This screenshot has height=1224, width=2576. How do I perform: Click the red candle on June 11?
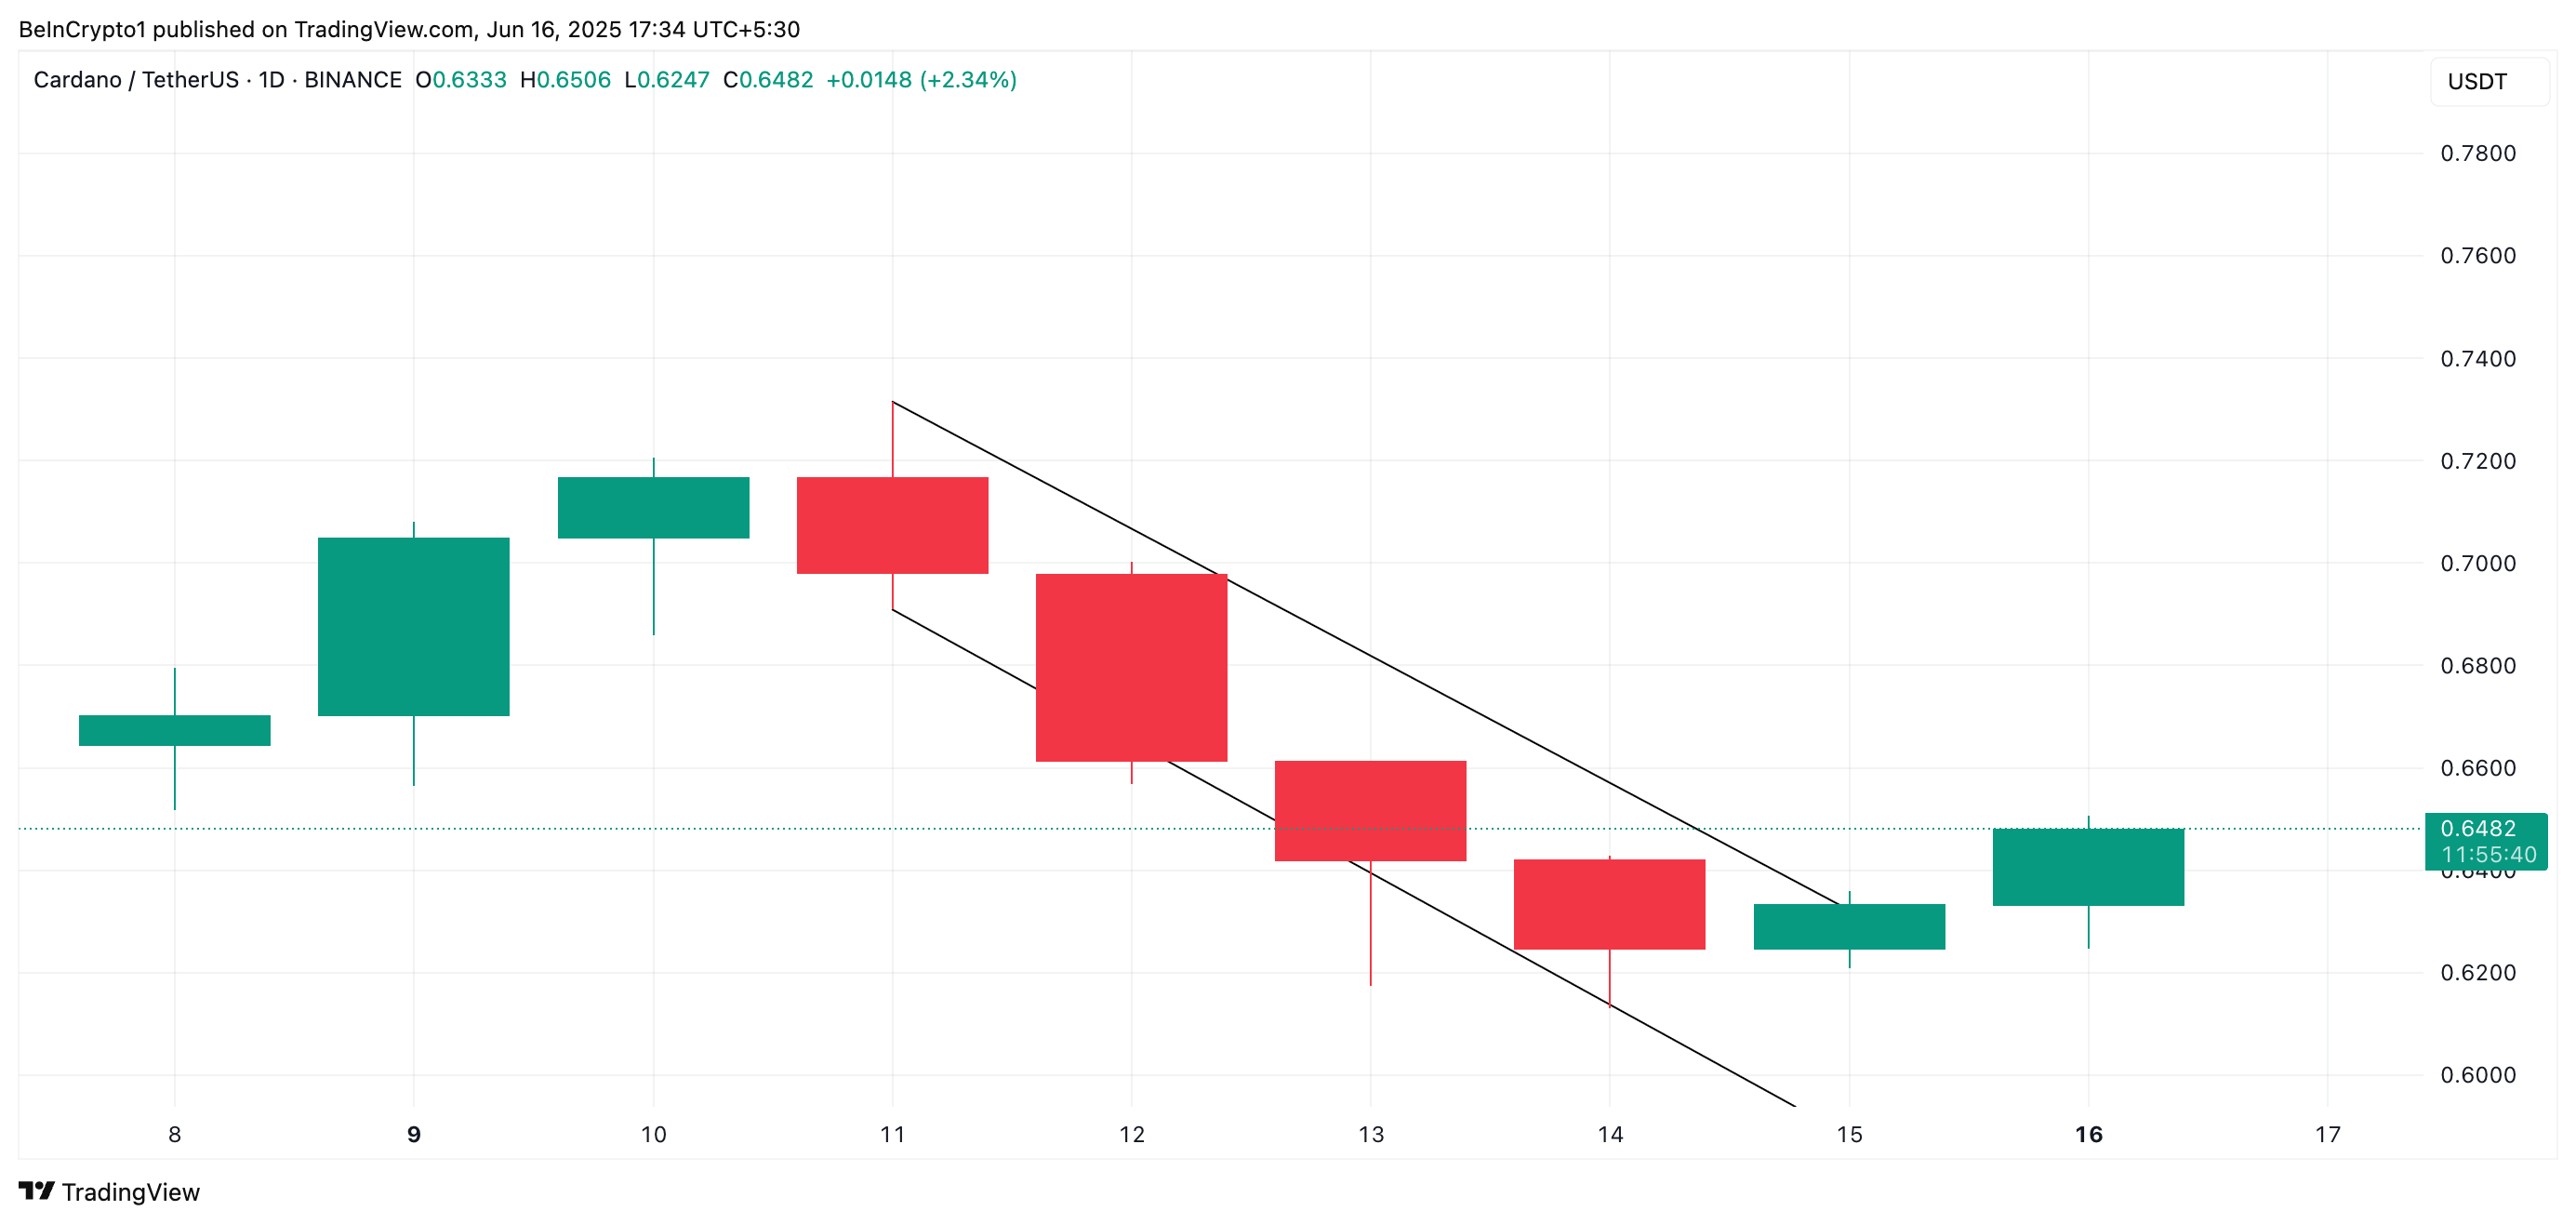point(892,525)
